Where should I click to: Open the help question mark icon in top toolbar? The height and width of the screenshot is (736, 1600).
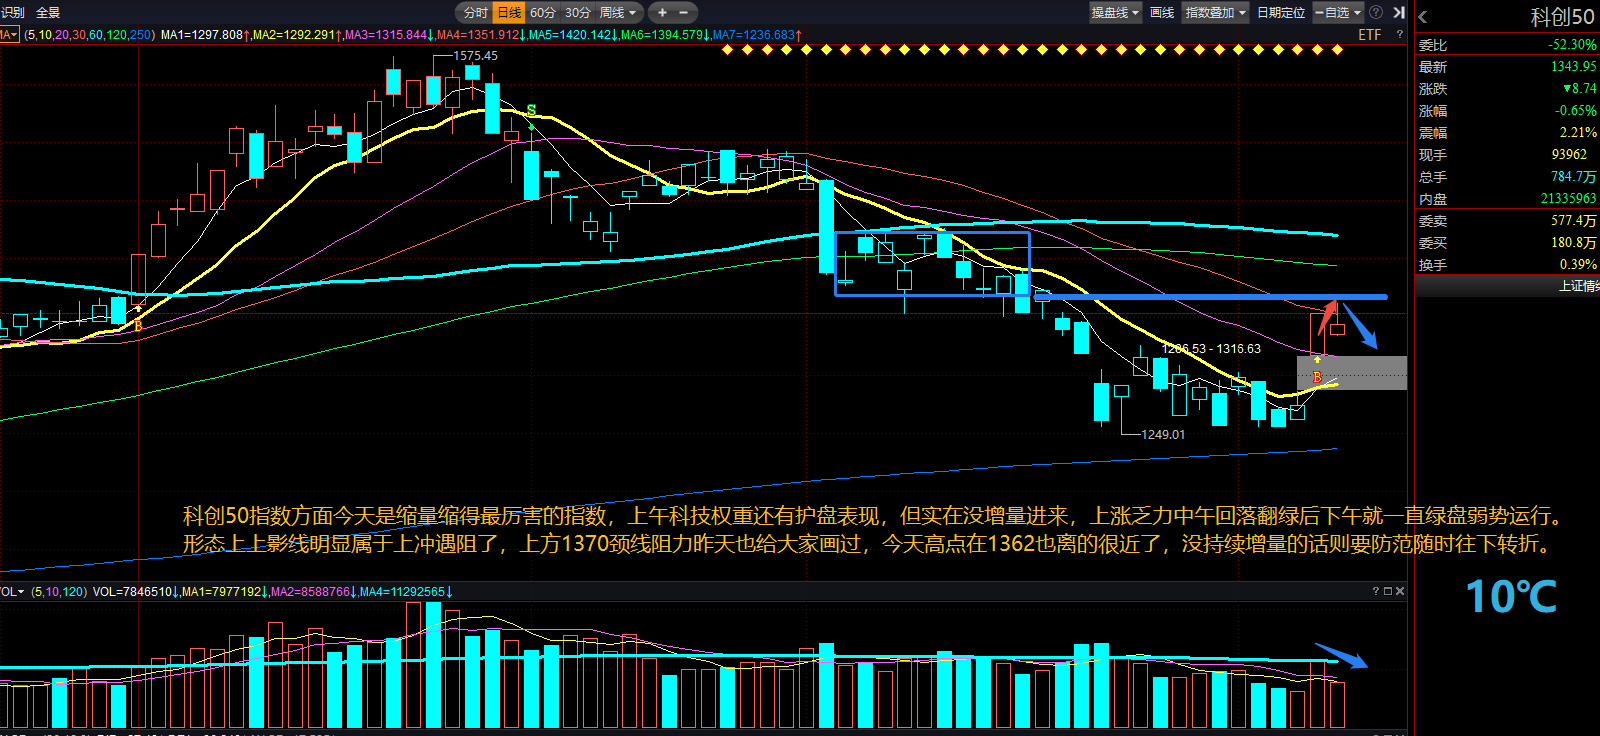(x=1376, y=12)
